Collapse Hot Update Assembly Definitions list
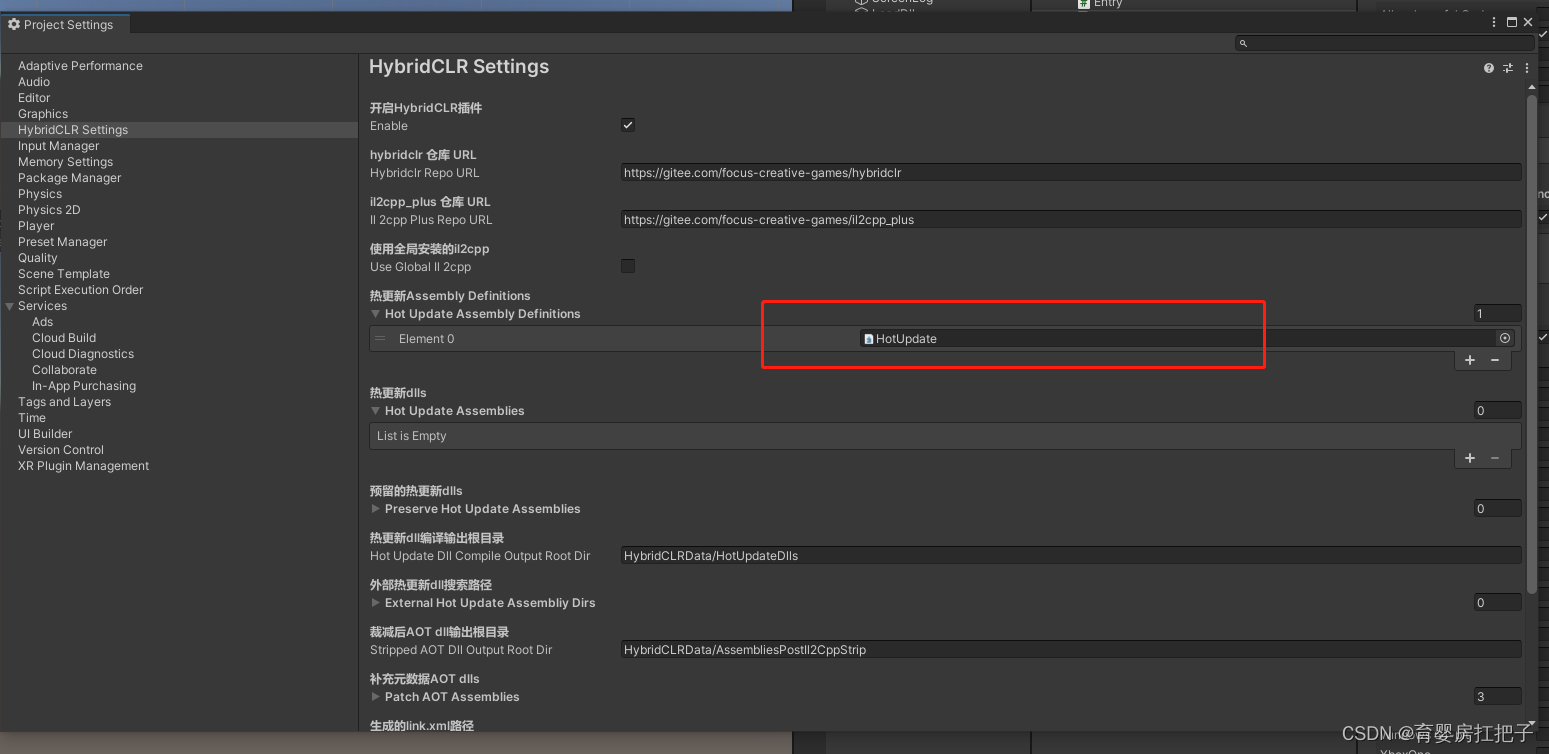The image size is (1549, 754). [375, 313]
